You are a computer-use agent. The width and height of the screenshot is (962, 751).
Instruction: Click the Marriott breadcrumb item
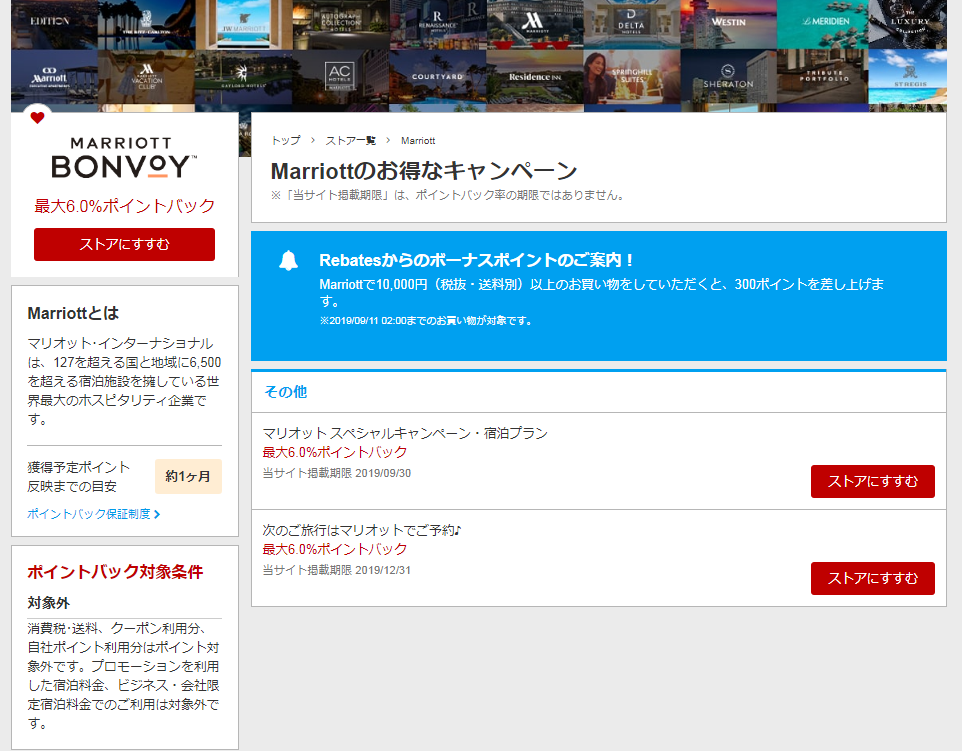click(418, 141)
